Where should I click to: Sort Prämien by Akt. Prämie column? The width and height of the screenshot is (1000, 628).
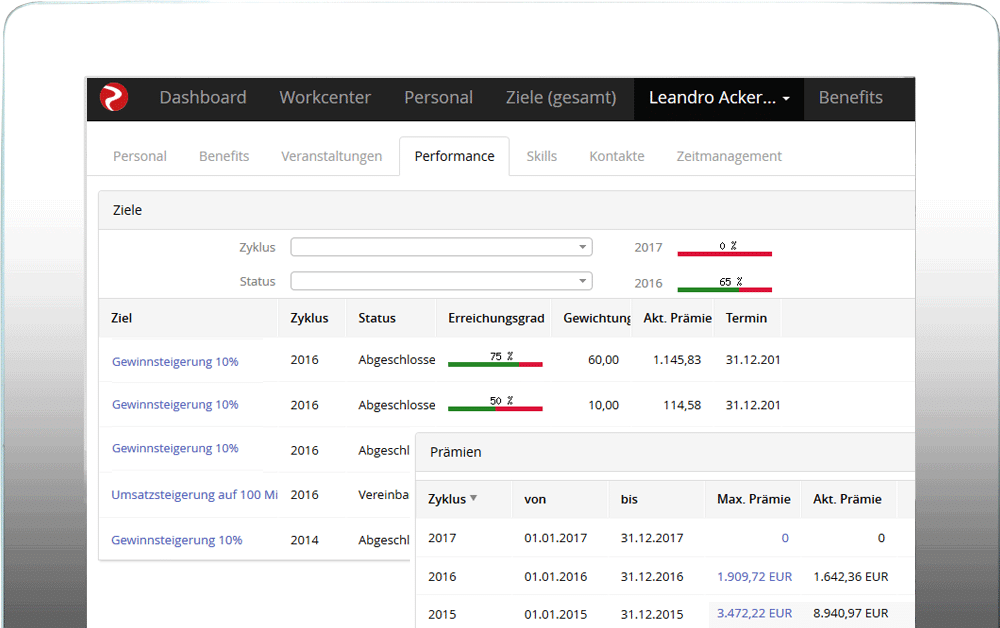coord(847,499)
